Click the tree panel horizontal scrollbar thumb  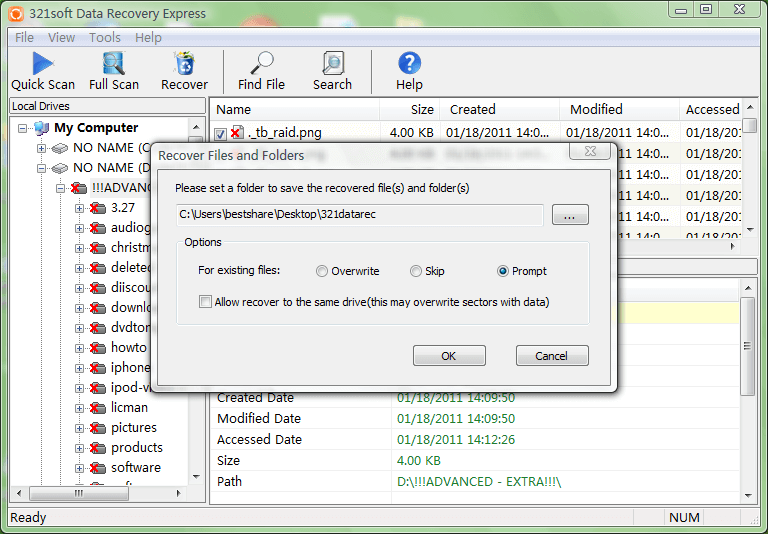click(79, 493)
